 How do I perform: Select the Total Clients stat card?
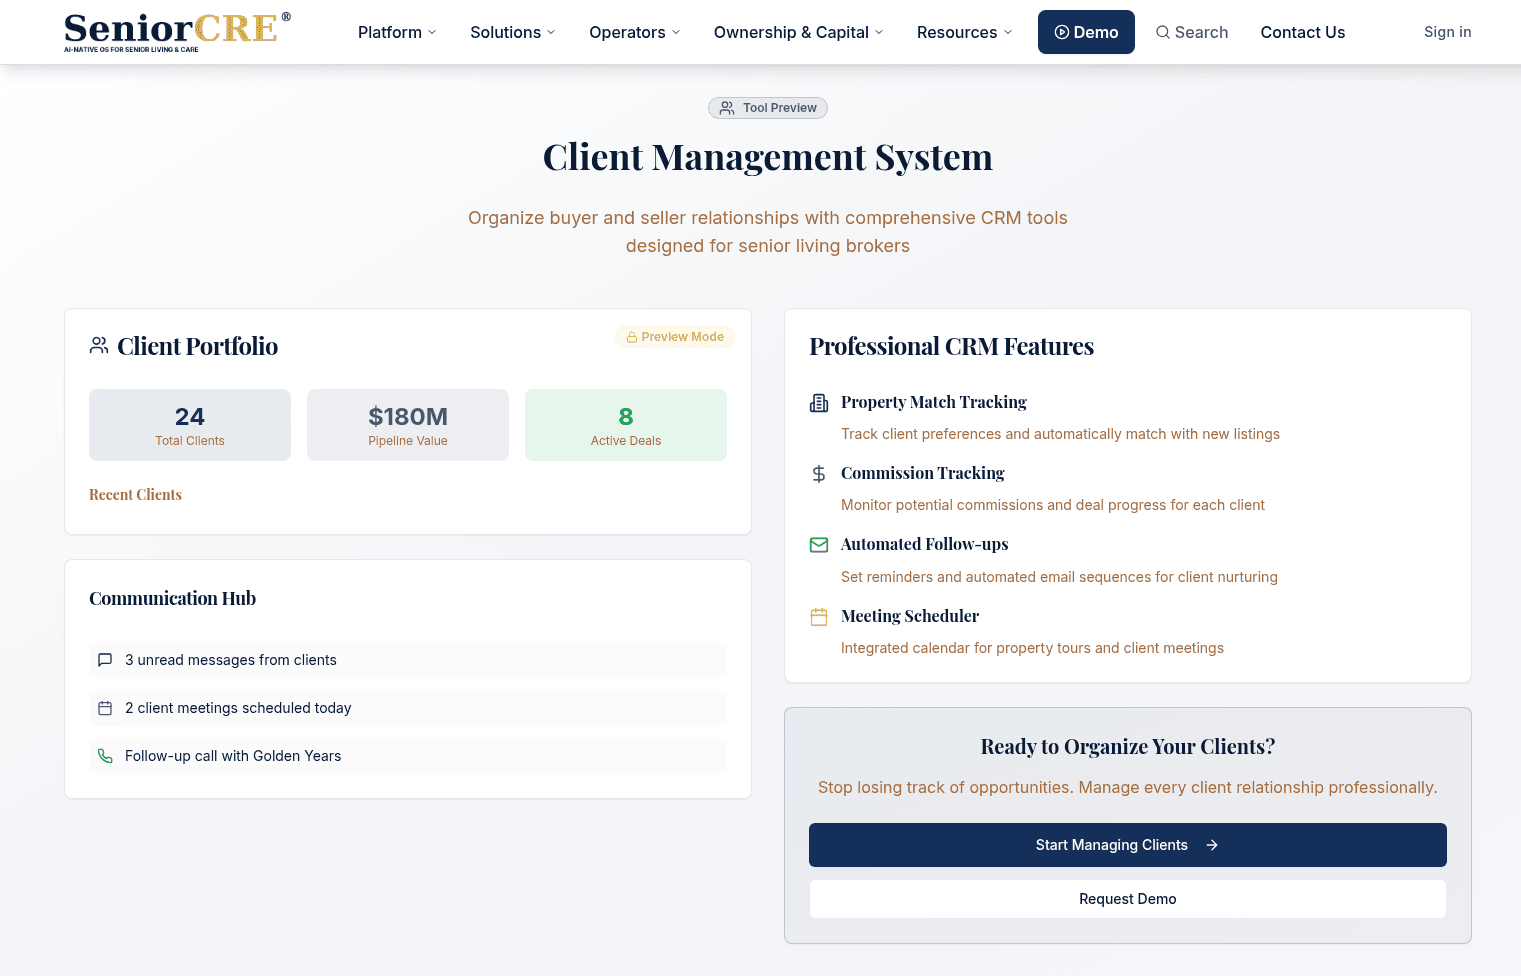click(190, 425)
